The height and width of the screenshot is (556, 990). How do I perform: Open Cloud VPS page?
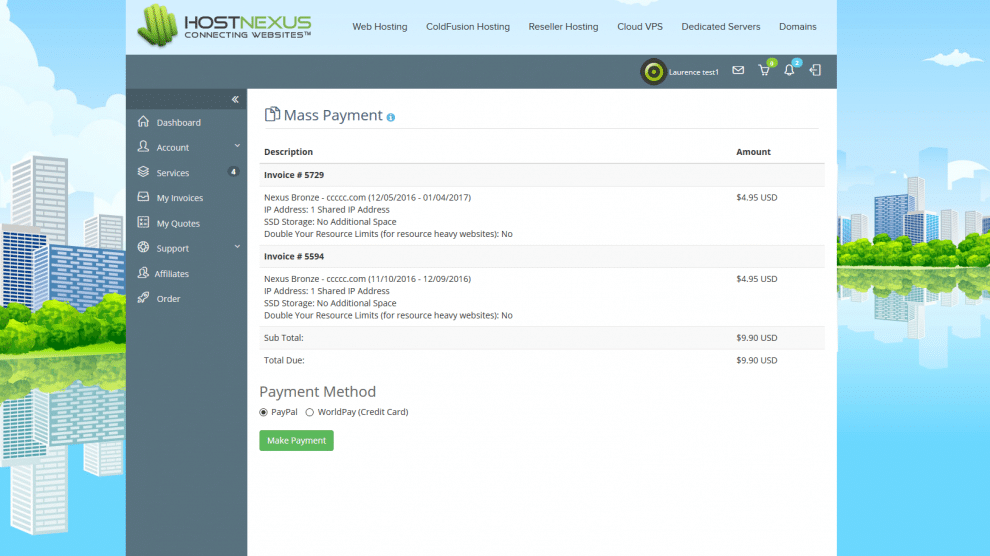[640, 27]
